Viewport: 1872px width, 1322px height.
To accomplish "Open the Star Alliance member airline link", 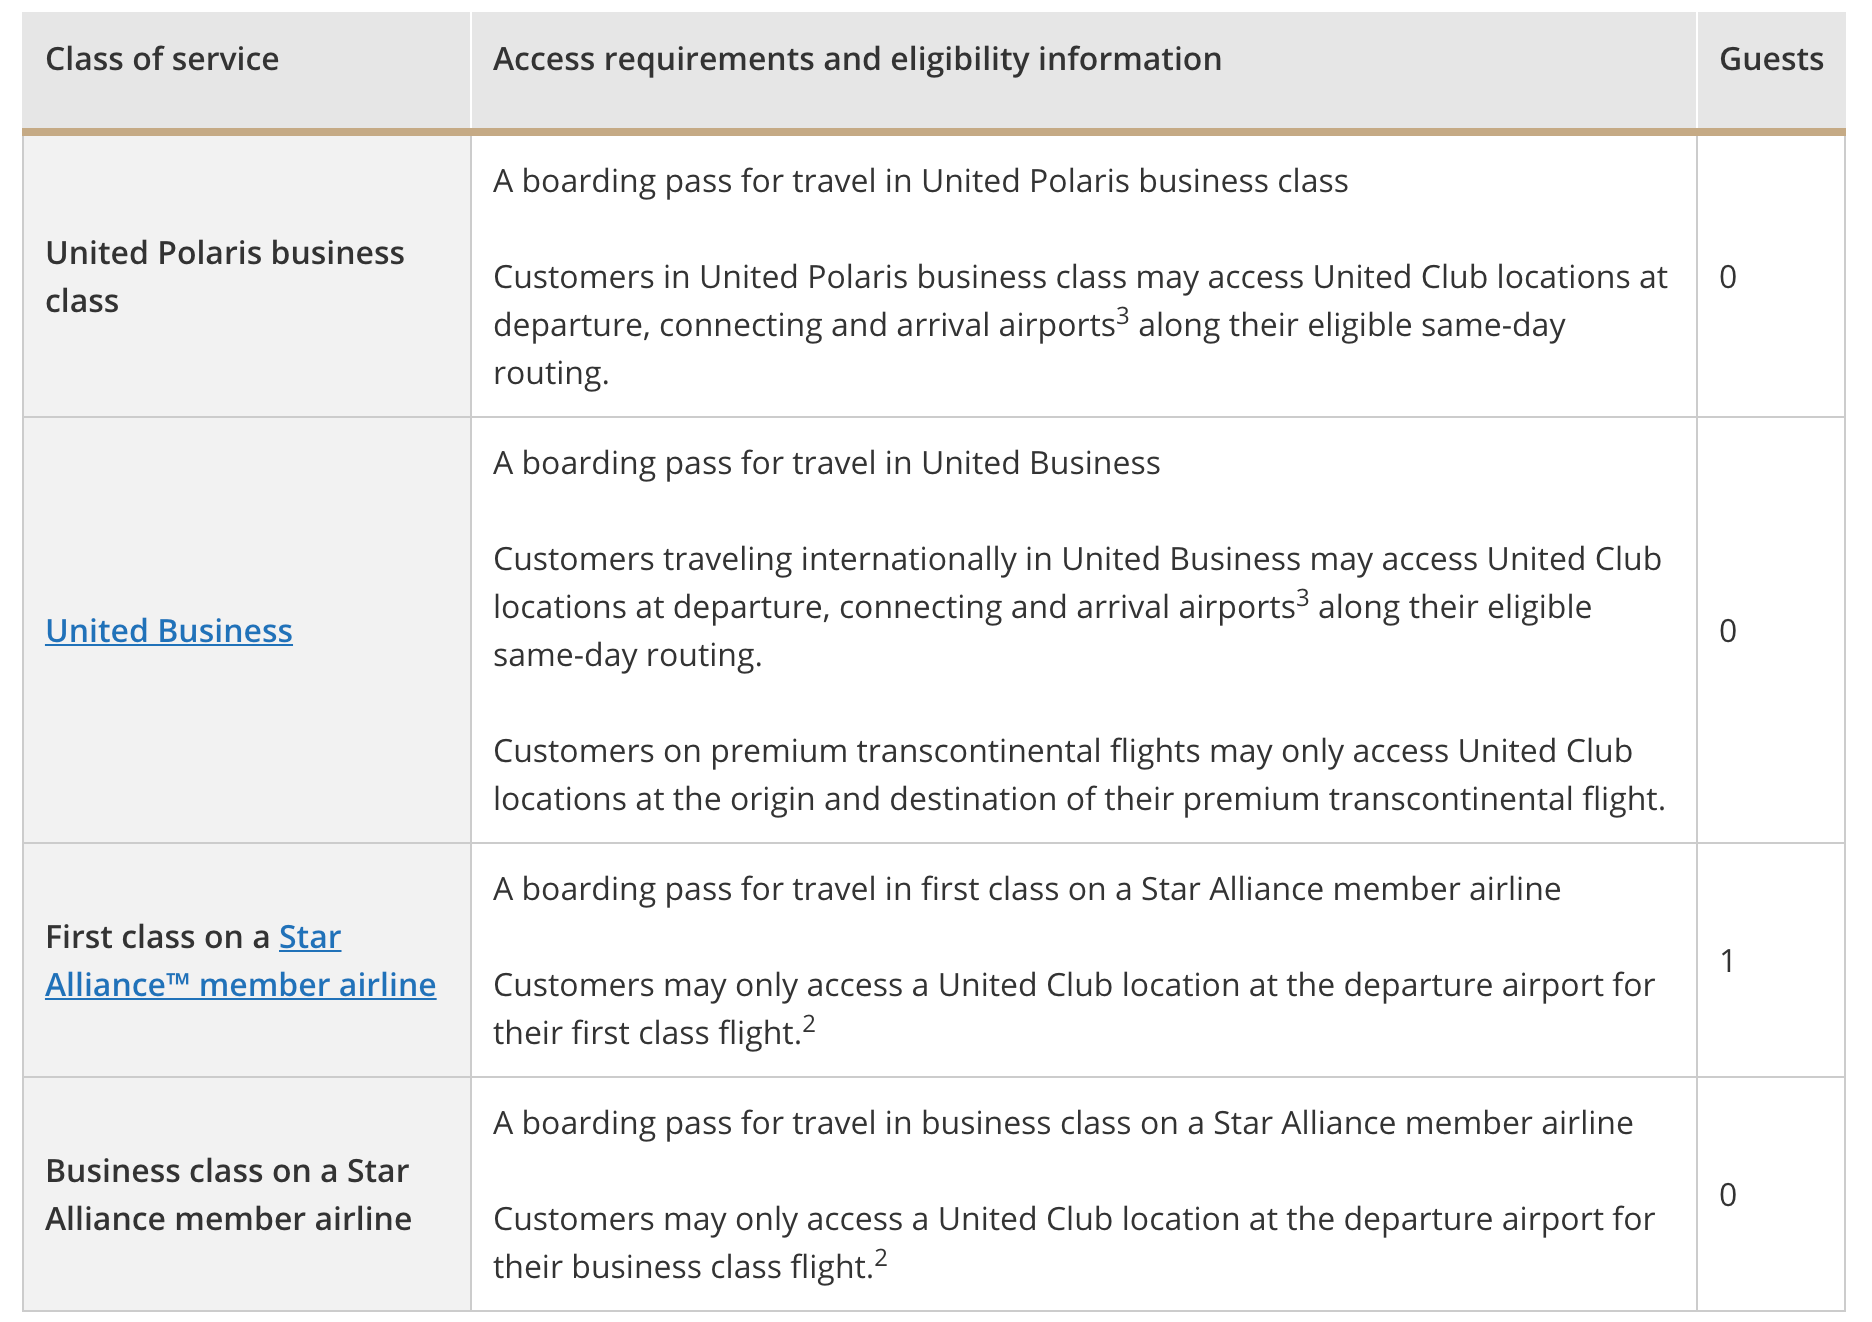I will [241, 961].
